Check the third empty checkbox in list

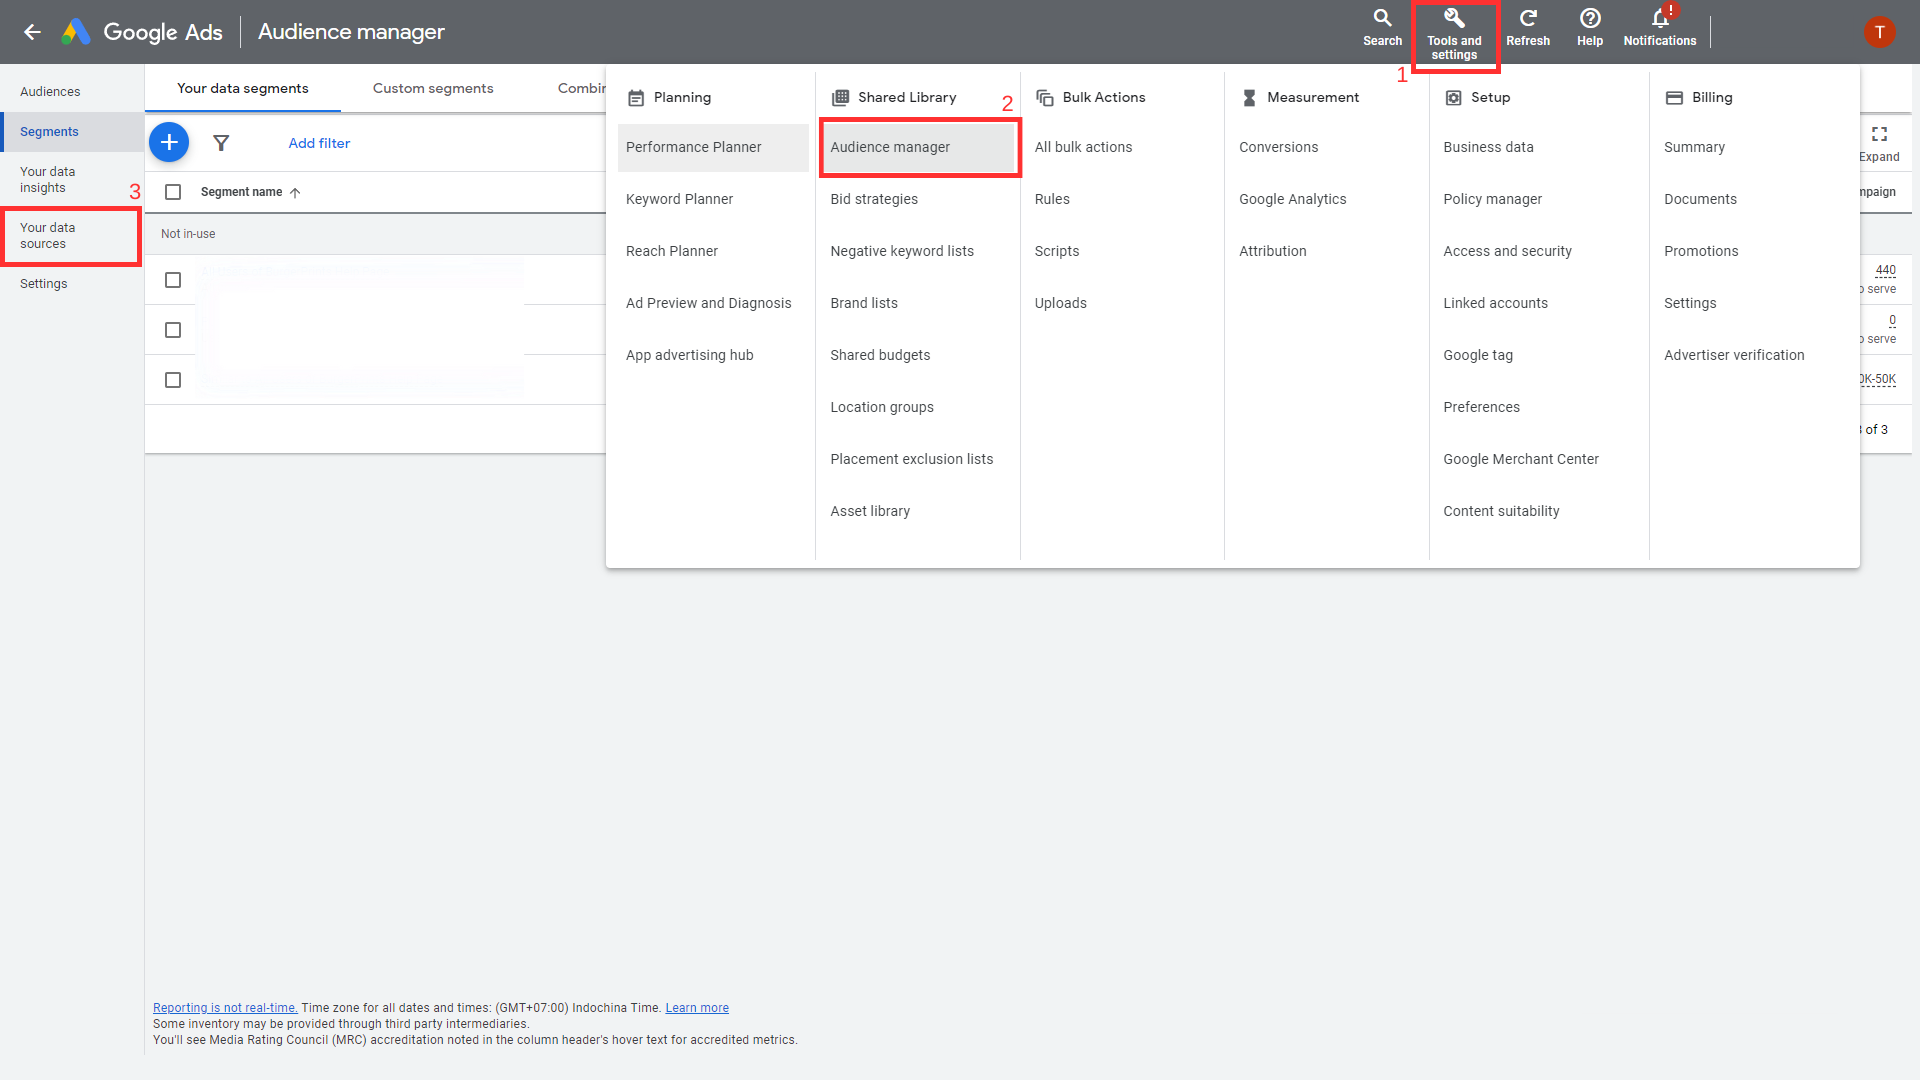(x=171, y=380)
